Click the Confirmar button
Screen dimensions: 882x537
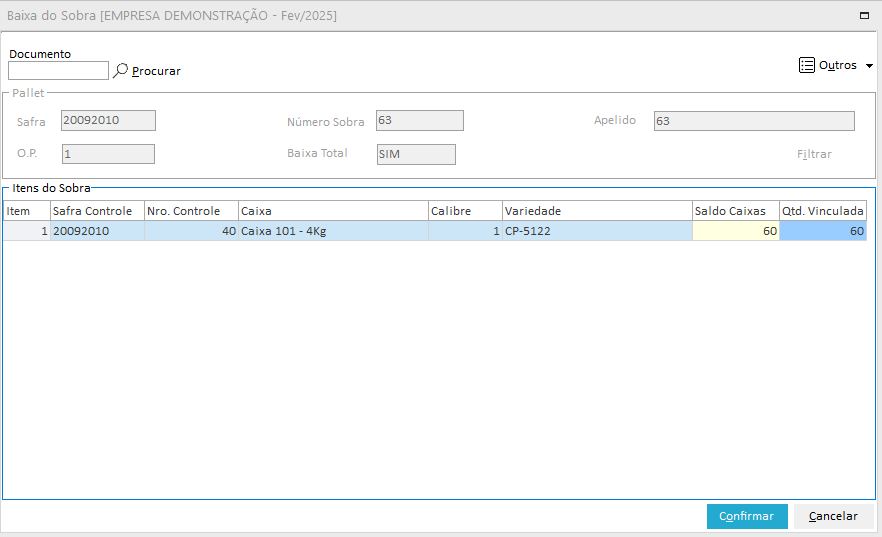pos(747,516)
